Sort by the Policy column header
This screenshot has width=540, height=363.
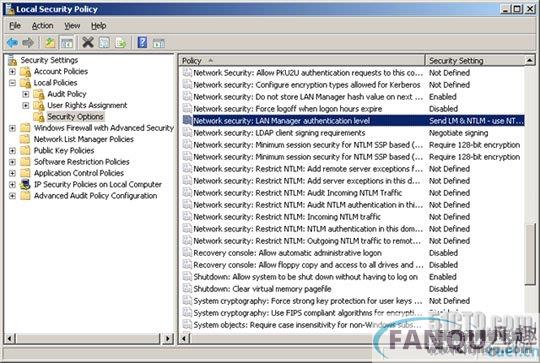[x=302, y=61]
